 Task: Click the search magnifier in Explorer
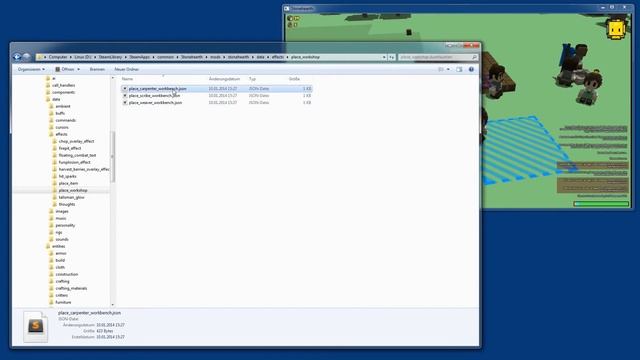pyautogui.click(x=474, y=57)
